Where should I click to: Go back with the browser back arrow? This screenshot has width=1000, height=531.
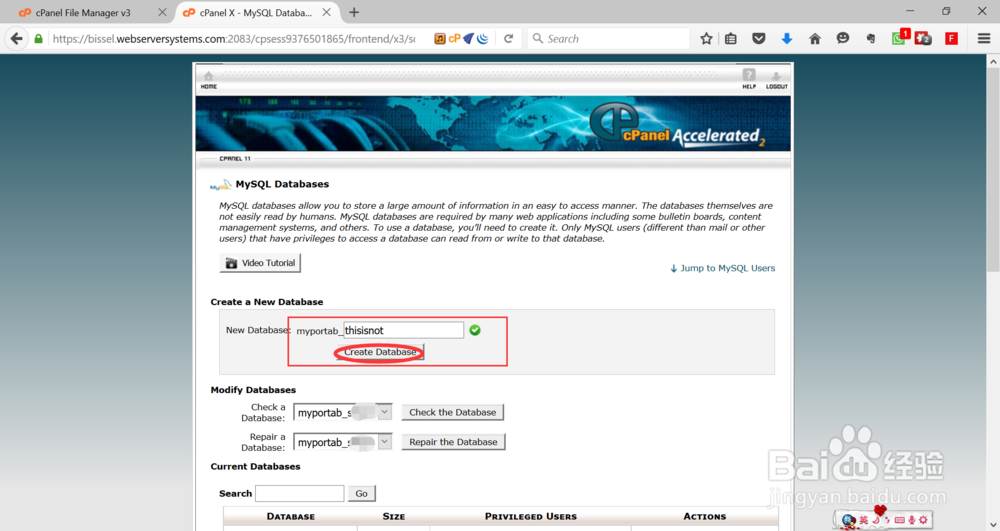[x=17, y=39]
